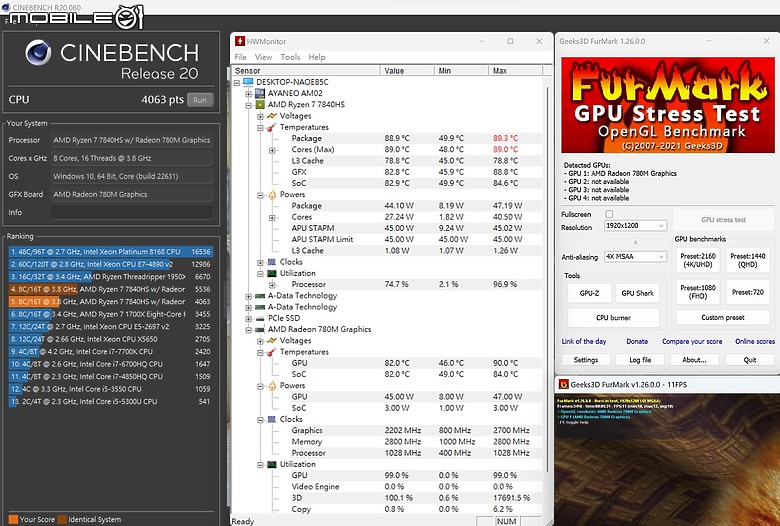Open the FurMark Log file button
780x526 pixels.
tap(640, 360)
